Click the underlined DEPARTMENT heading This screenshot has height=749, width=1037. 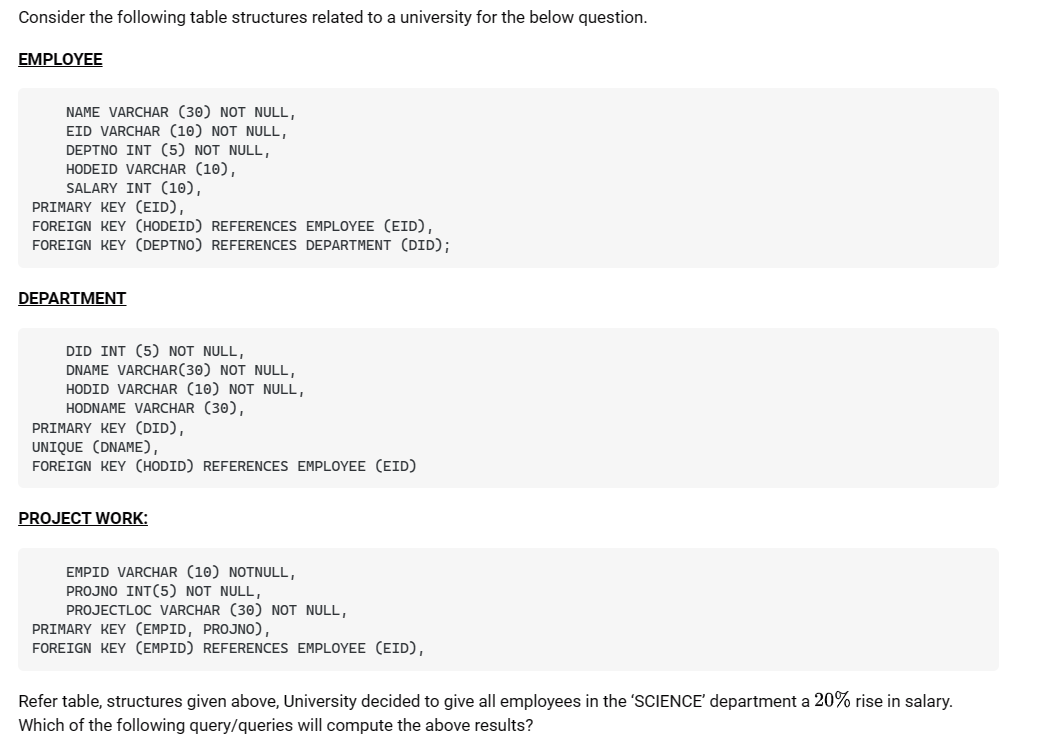click(x=72, y=298)
